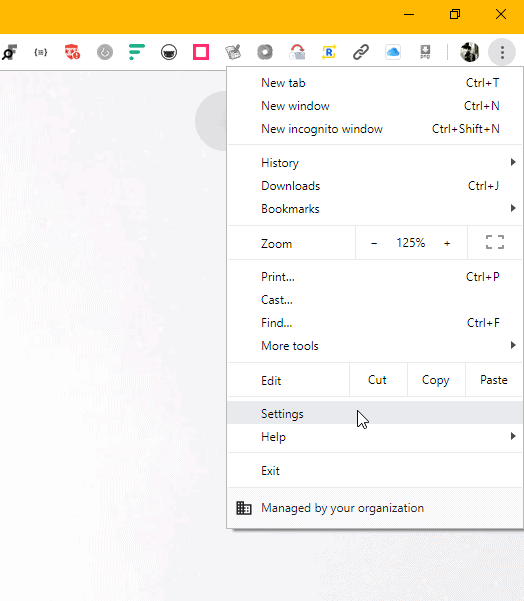Screen dimensions: 524x601
Task: Click the chain link extension icon
Action: tap(361, 52)
